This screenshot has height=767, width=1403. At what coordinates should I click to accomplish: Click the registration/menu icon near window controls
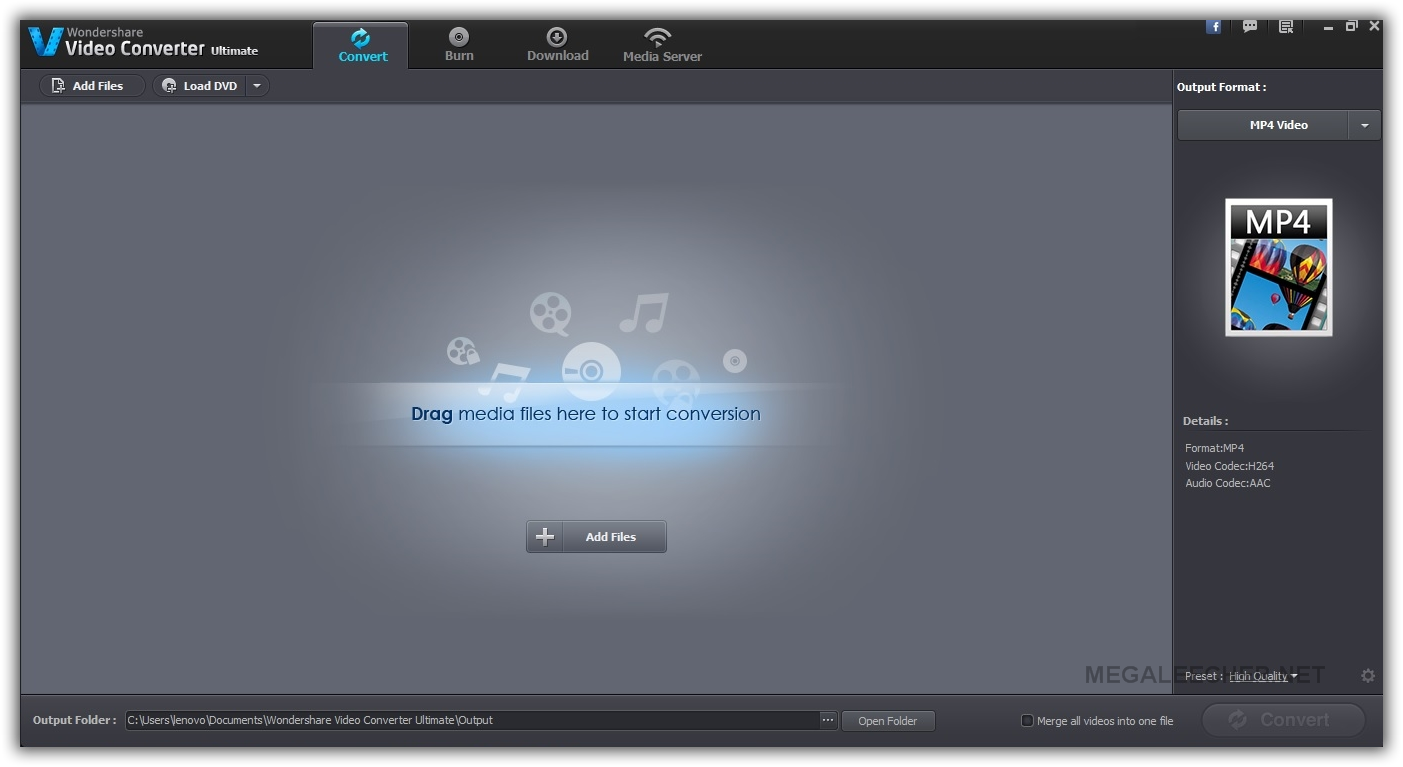pos(1285,26)
